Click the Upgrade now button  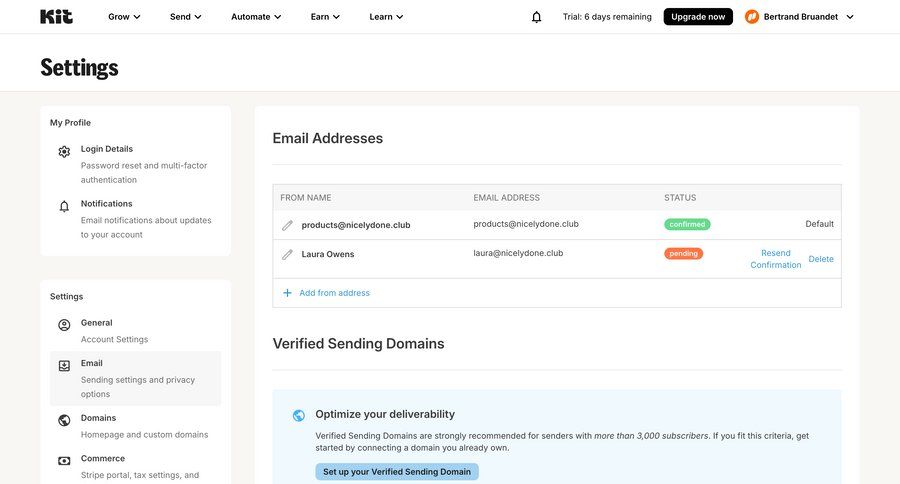(x=698, y=17)
